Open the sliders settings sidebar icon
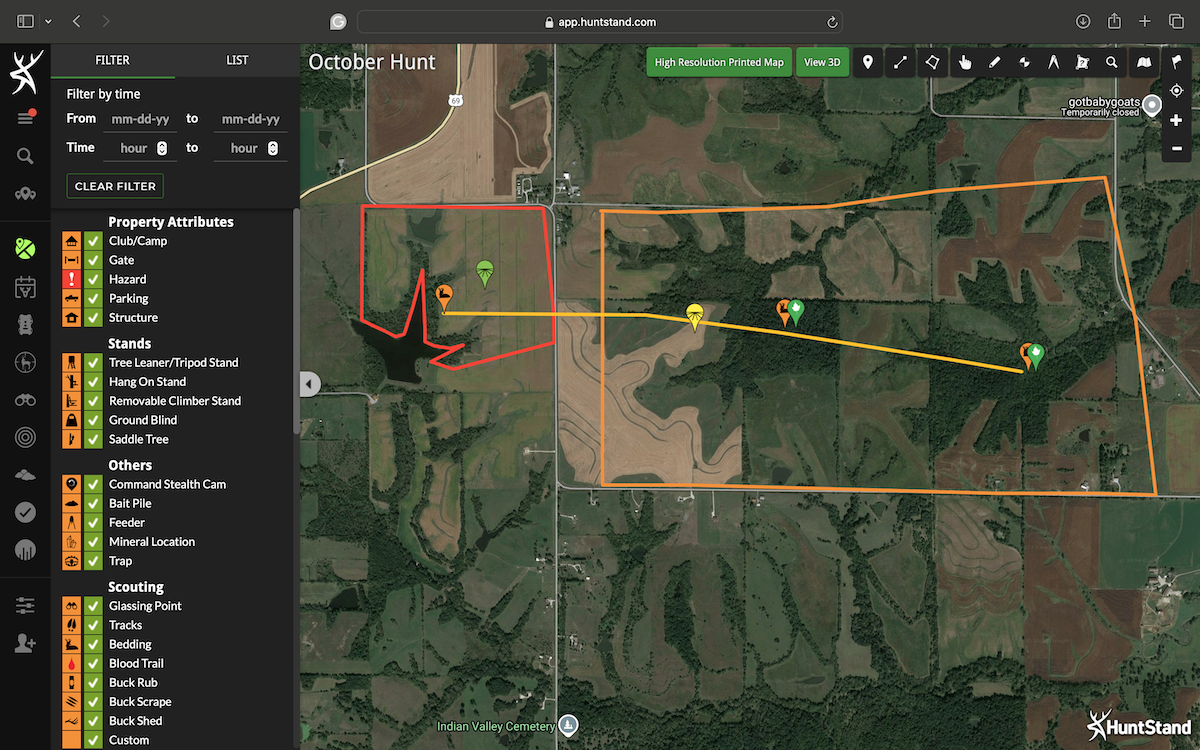Screen dimensions: 1200x750 [x=25, y=606]
